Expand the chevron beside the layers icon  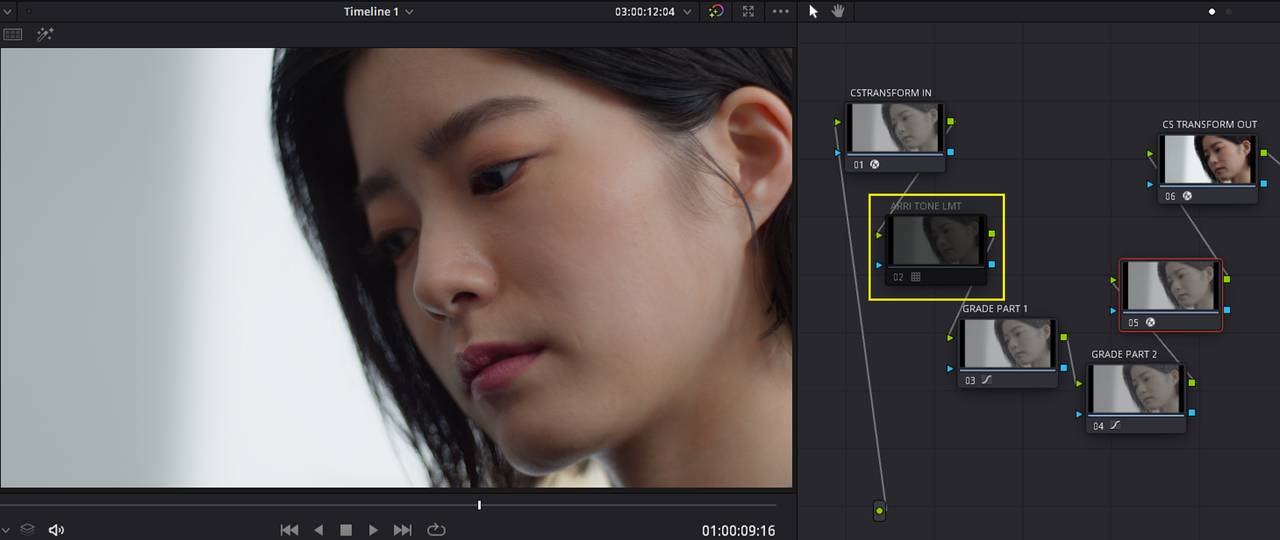pyautogui.click(x=7, y=530)
